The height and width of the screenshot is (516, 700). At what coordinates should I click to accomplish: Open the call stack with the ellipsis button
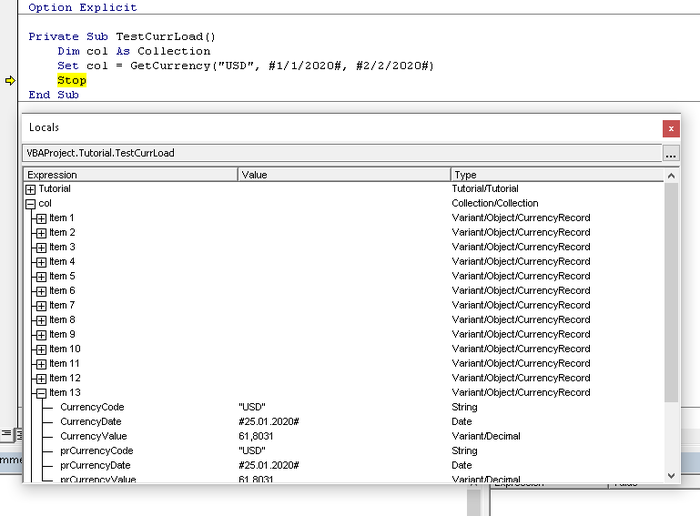pos(671,154)
